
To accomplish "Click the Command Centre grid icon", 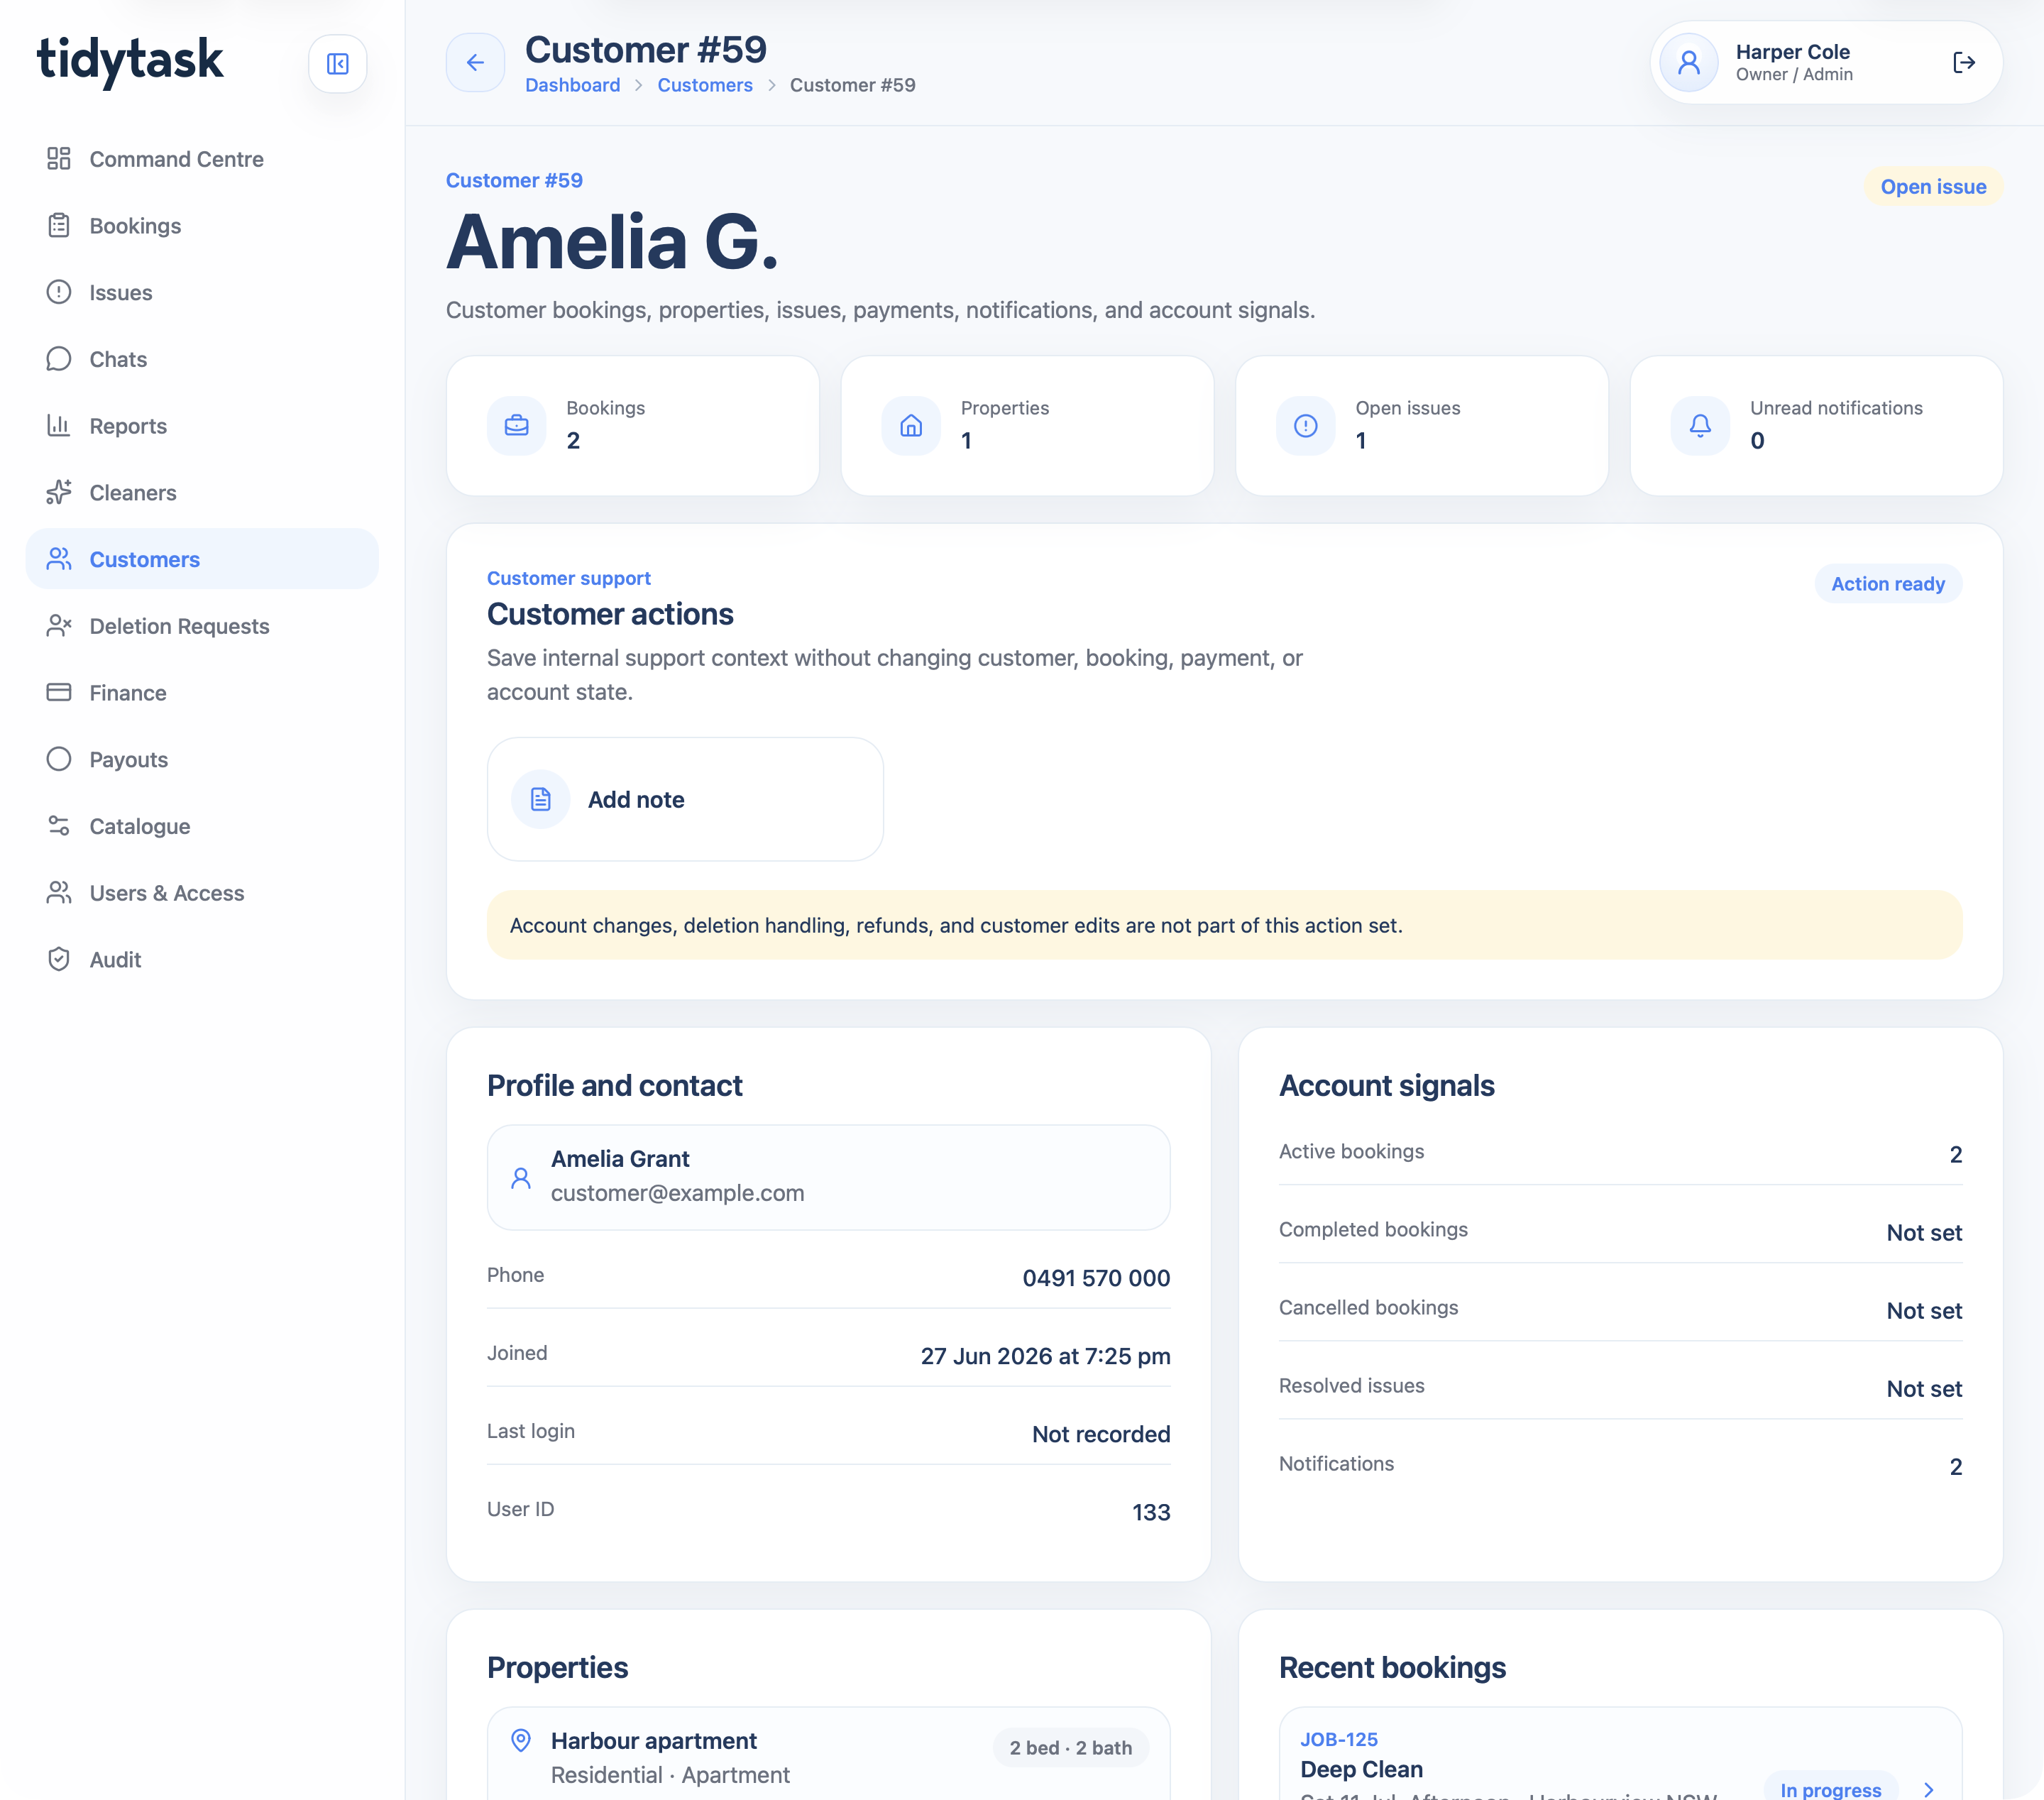I will 59,158.
